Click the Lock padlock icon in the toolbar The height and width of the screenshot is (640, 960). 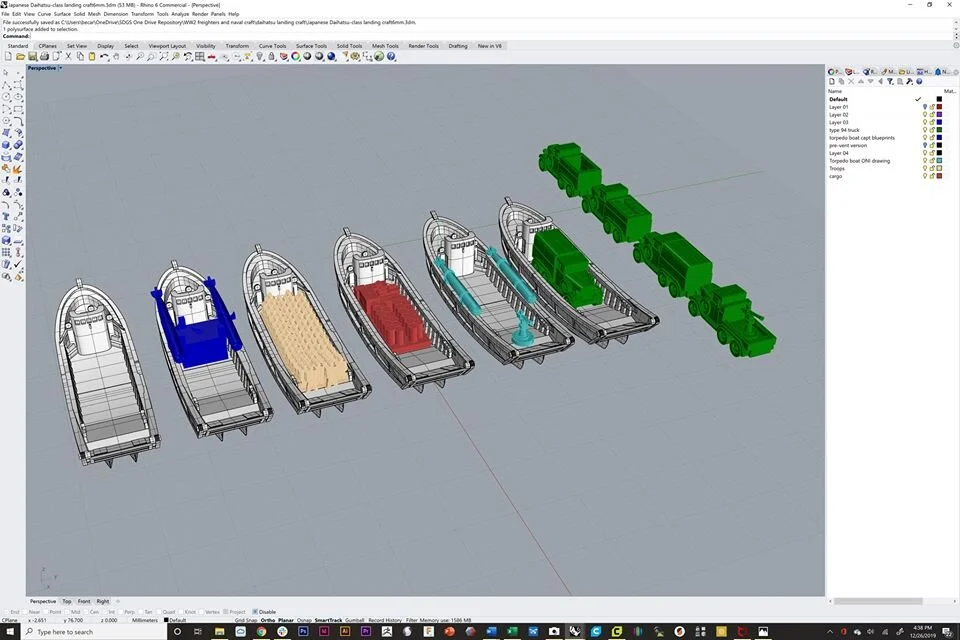pyautogui.click(x=272, y=56)
